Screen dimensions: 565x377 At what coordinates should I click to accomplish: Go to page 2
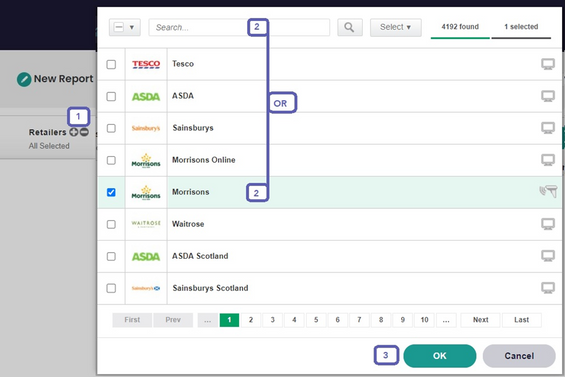point(251,320)
